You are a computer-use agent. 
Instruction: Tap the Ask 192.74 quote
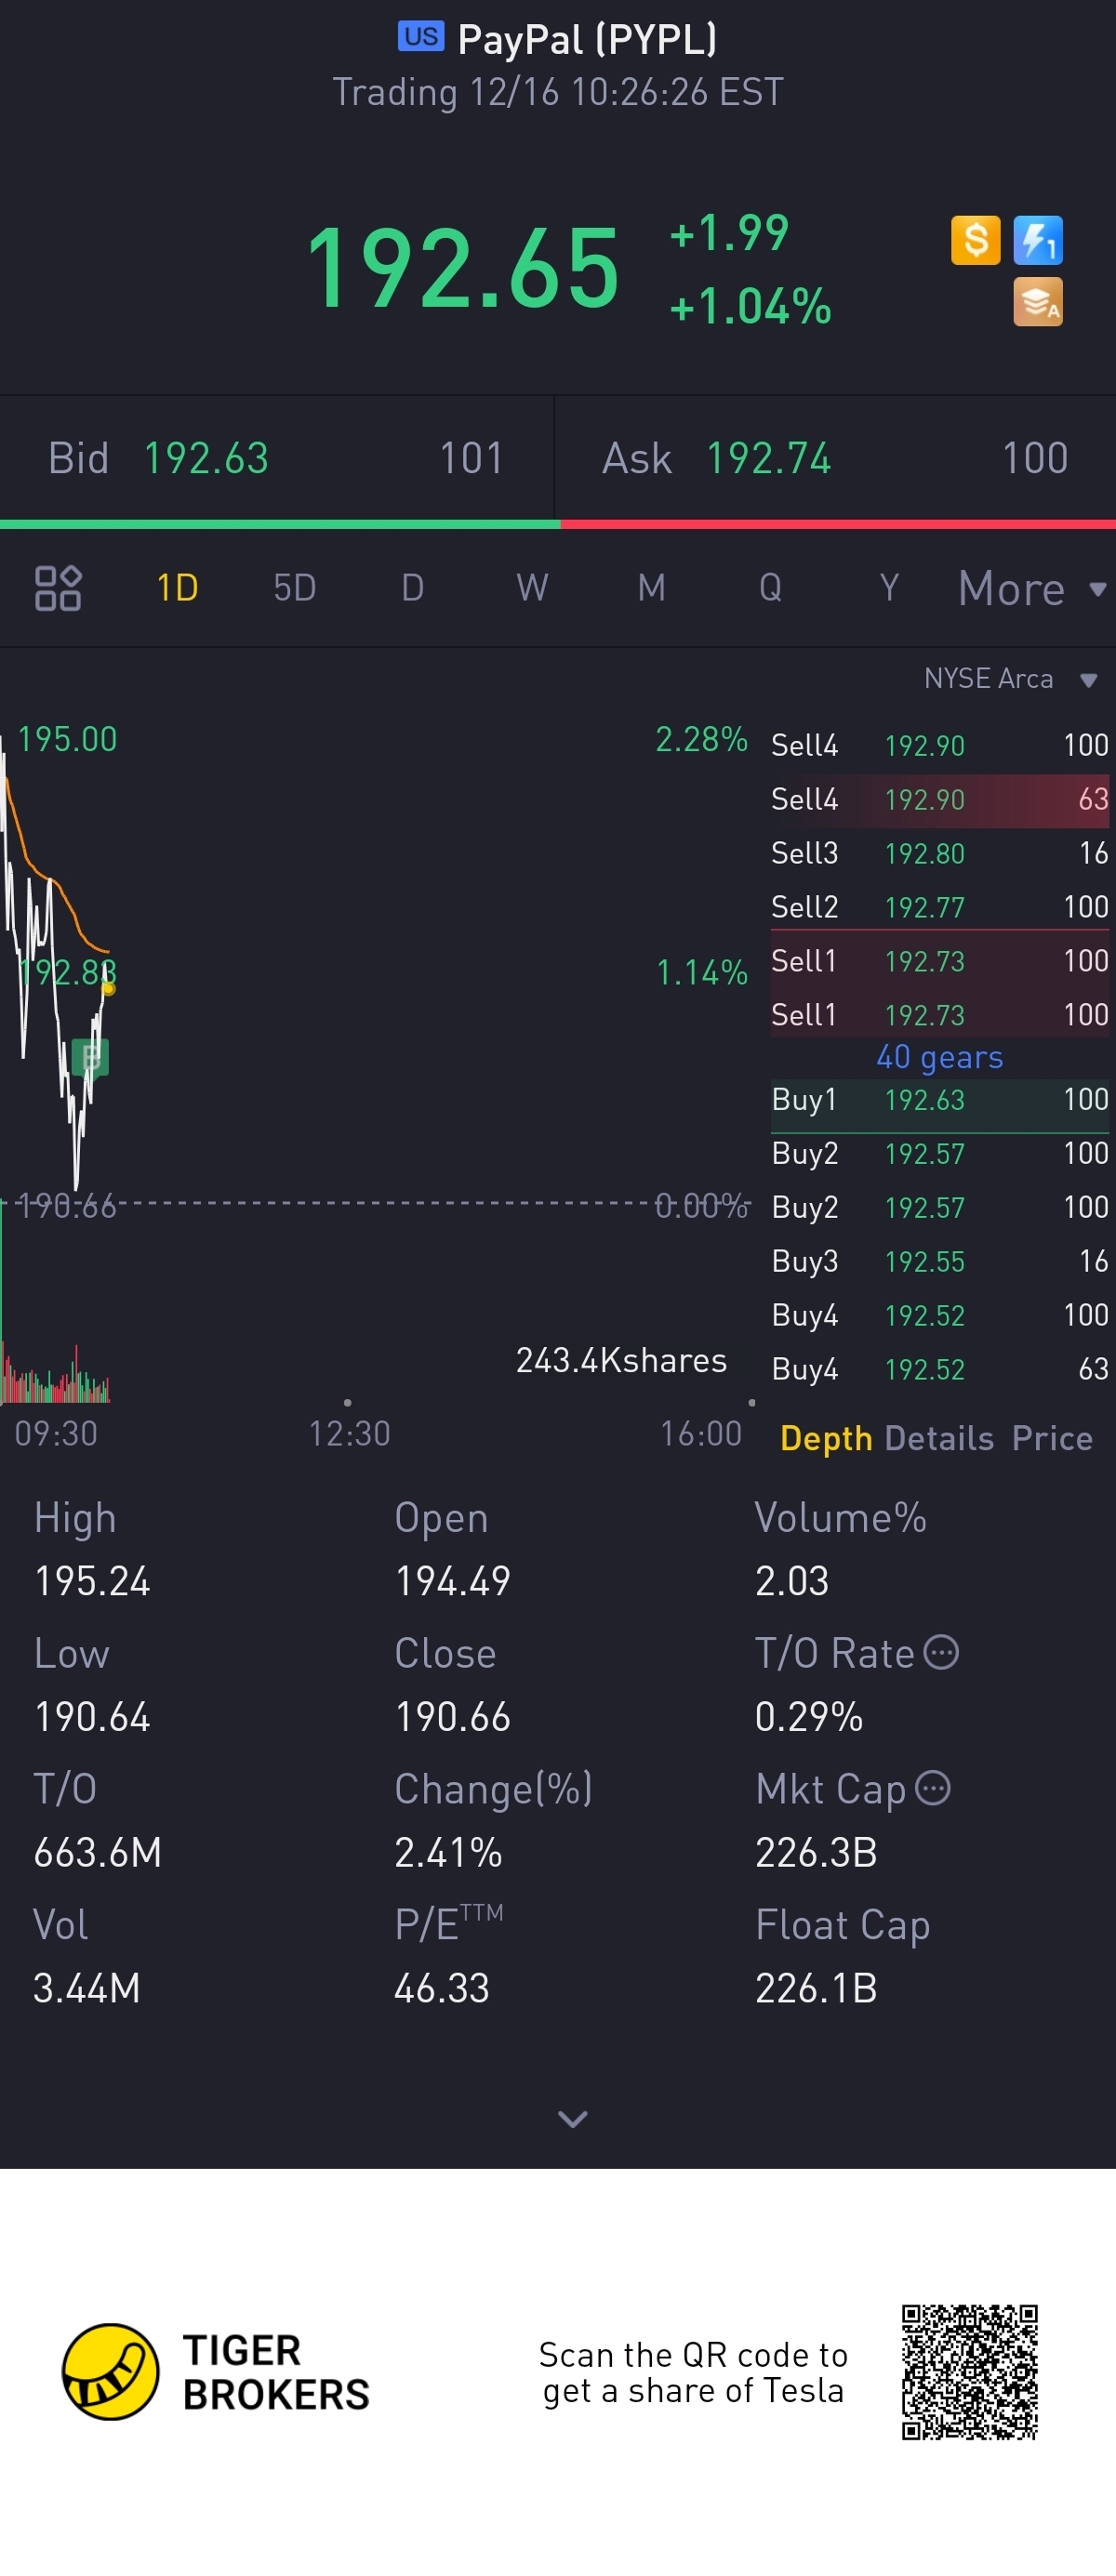[x=836, y=458]
